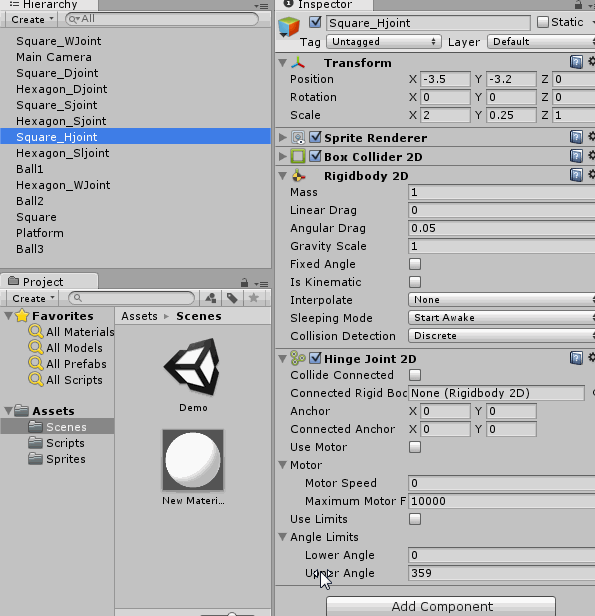Open help for Transform component
Screen dimensions: 595x616
[576, 62]
